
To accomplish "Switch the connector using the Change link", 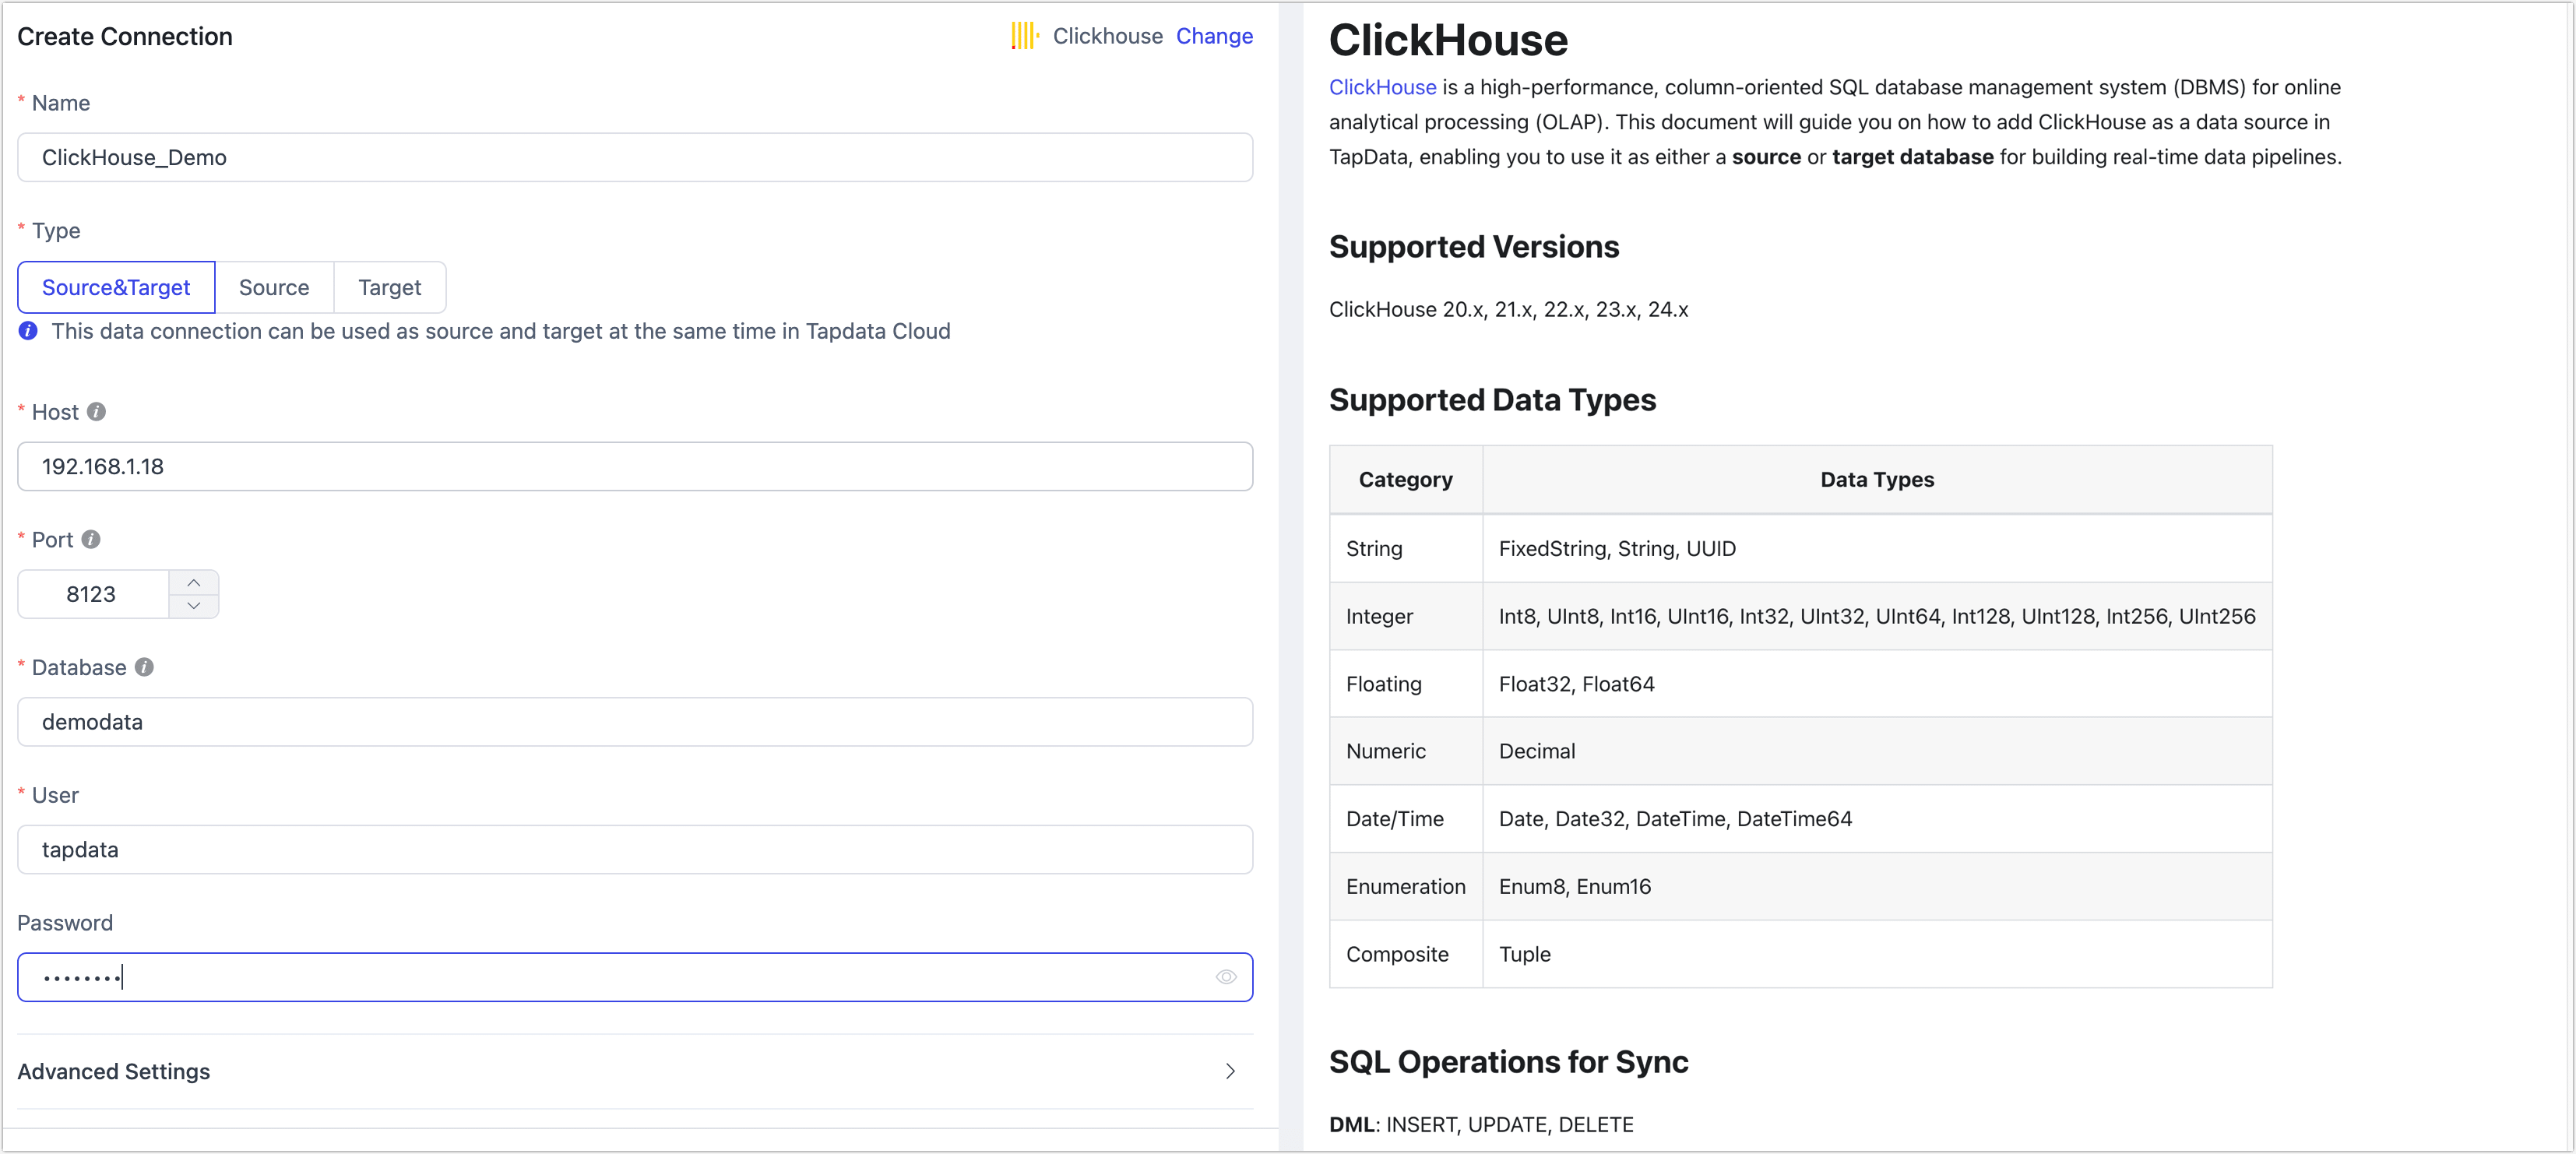I will [x=1214, y=36].
